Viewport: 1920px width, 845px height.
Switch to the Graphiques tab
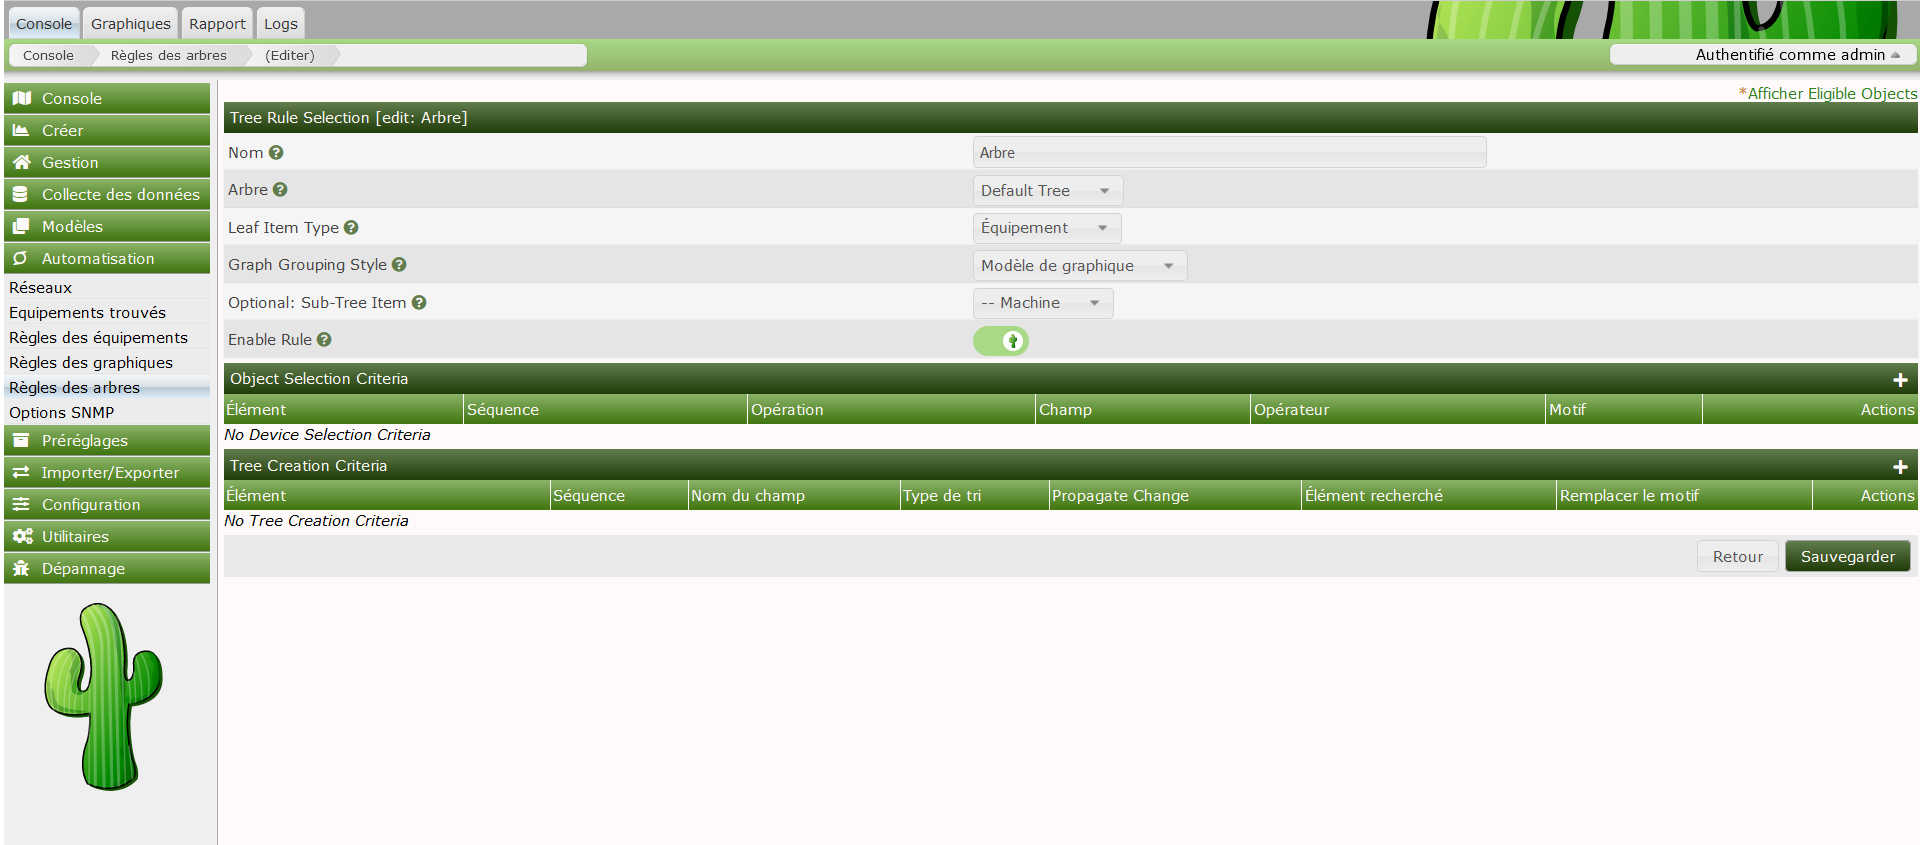[130, 24]
